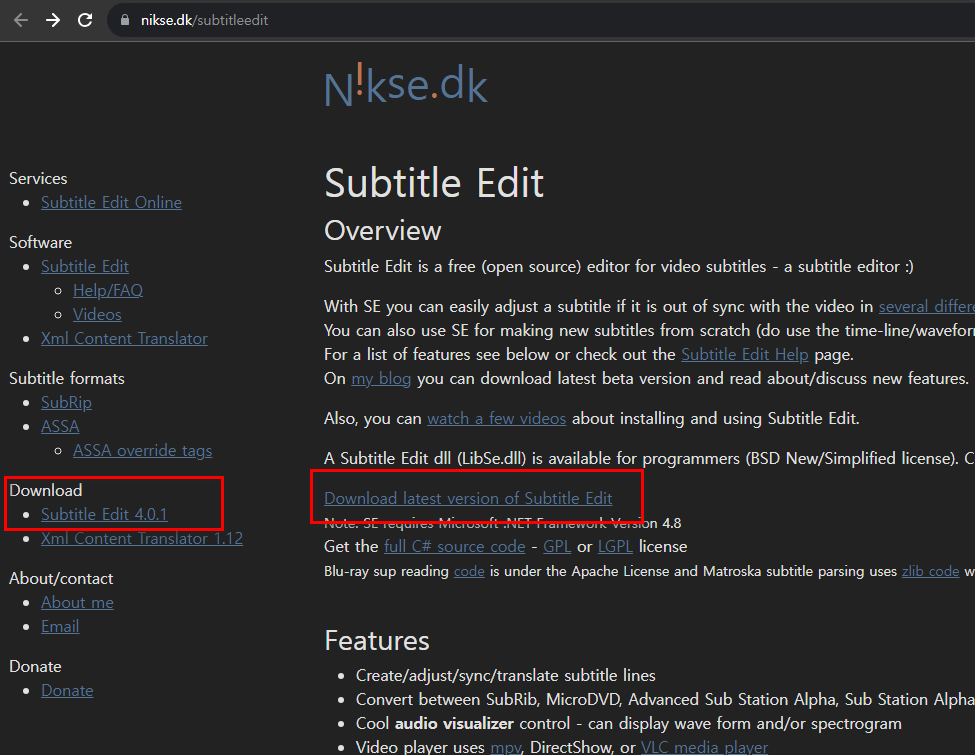Follow the 'several different' sync link
The height and width of the screenshot is (755, 975).
click(926, 307)
